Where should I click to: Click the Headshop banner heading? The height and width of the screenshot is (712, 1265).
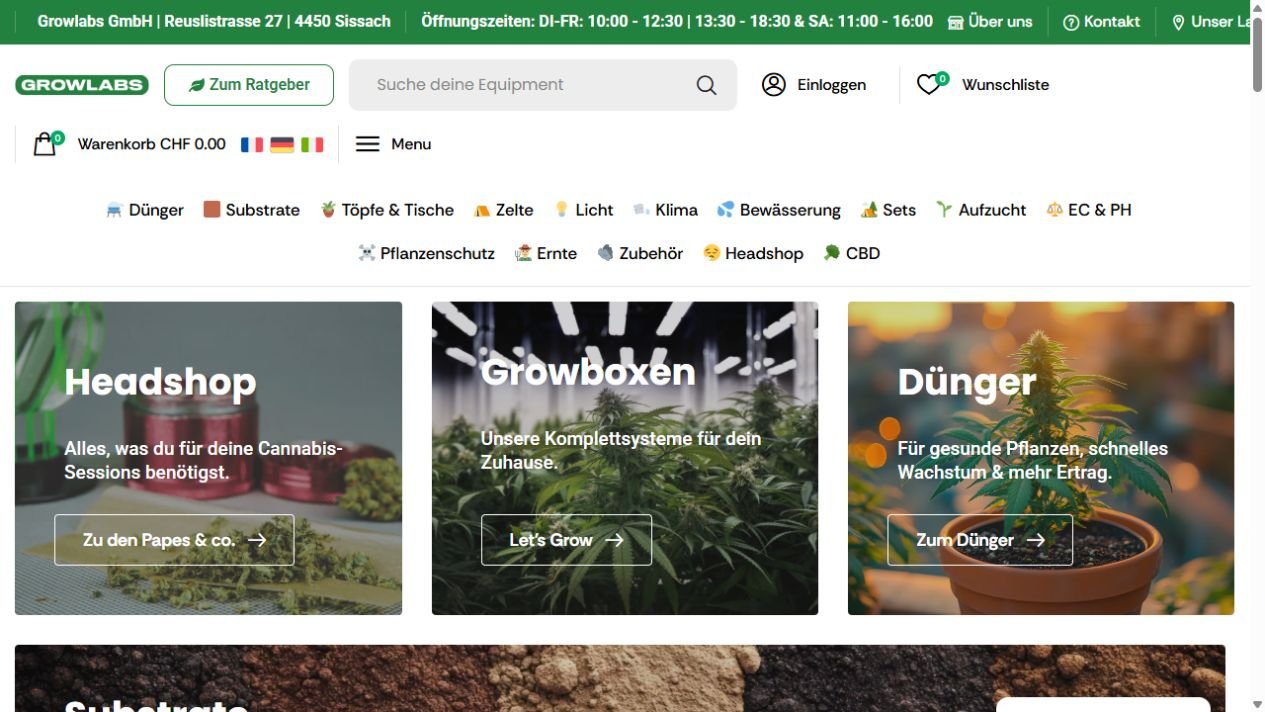(160, 382)
